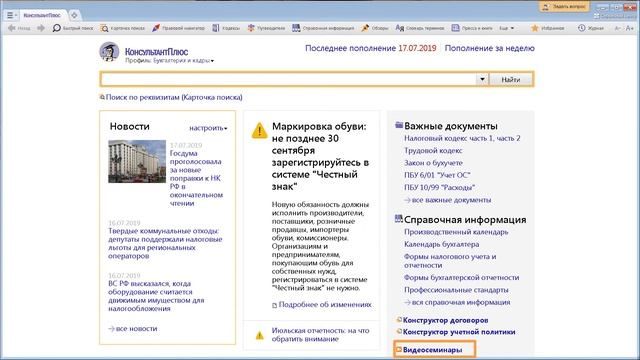Open Формы налогового учета и отчетности
The image size is (640, 360).
(450, 261)
